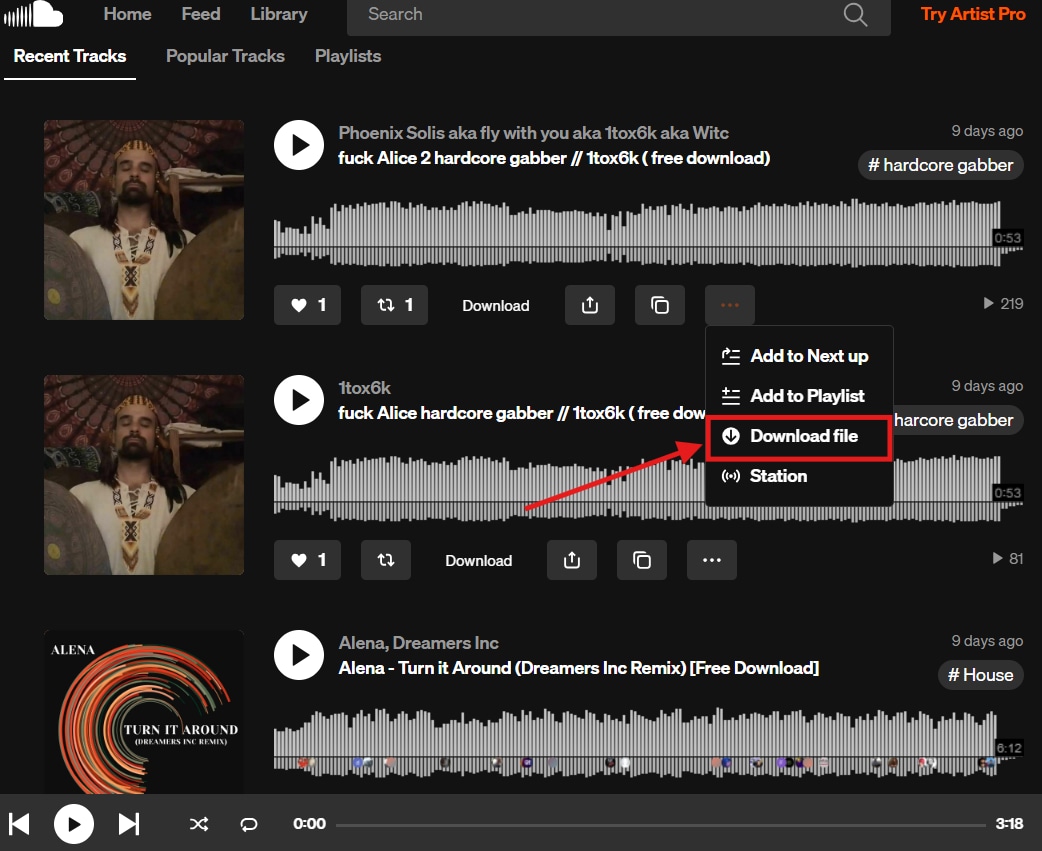The width and height of the screenshot is (1042, 851).
Task: Start a Station from the open menu
Action: pyautogui.click(x=778, y=476)
